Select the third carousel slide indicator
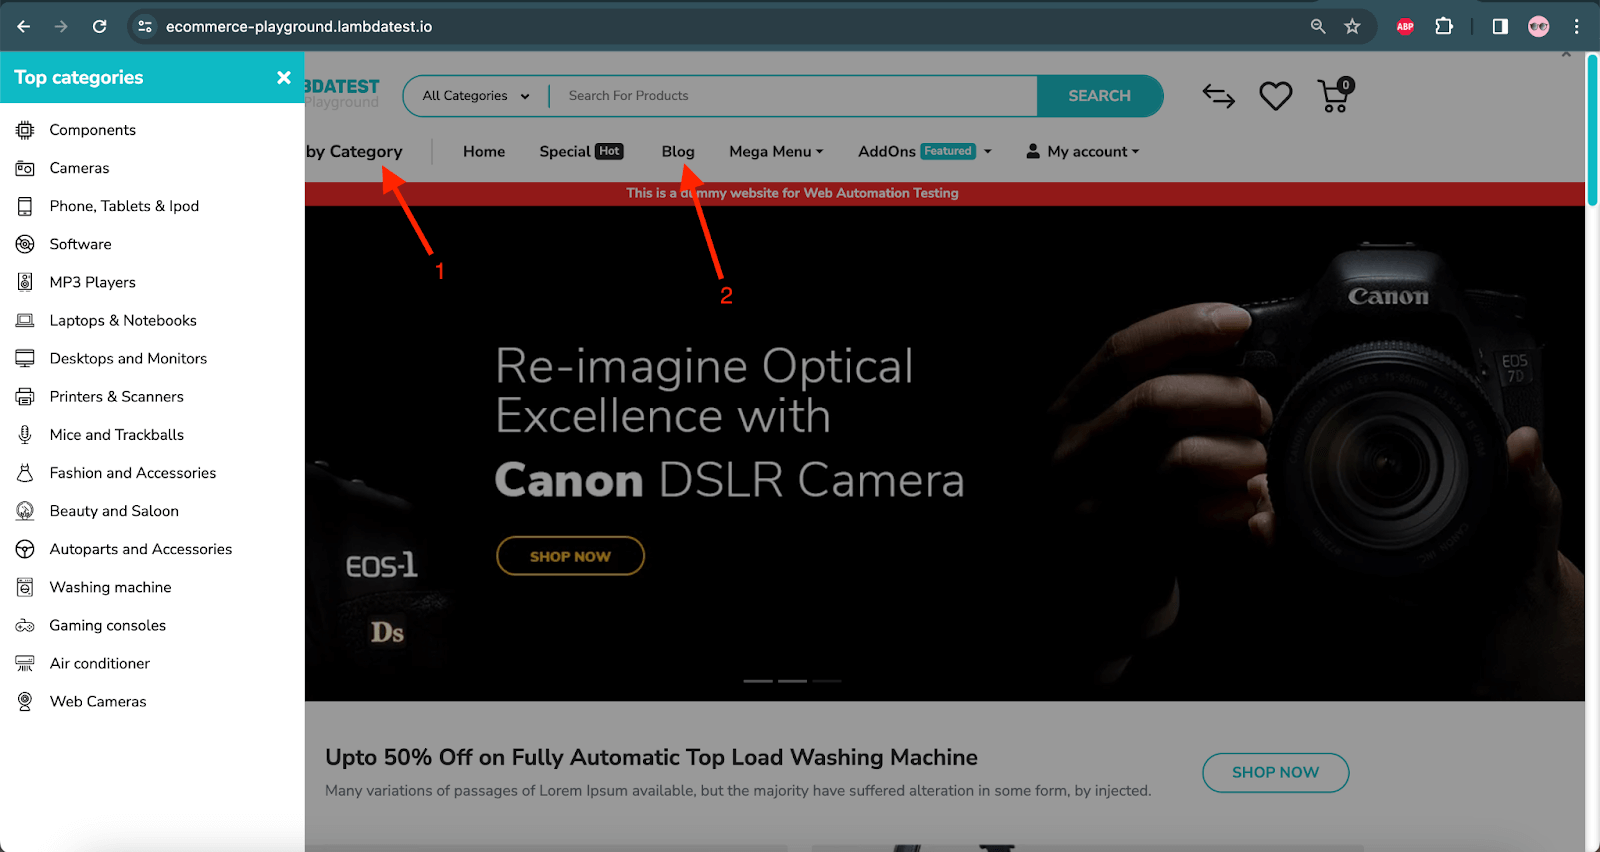Image resolution: width=1600 pixels, height=852 pixels. click(827, 681)
